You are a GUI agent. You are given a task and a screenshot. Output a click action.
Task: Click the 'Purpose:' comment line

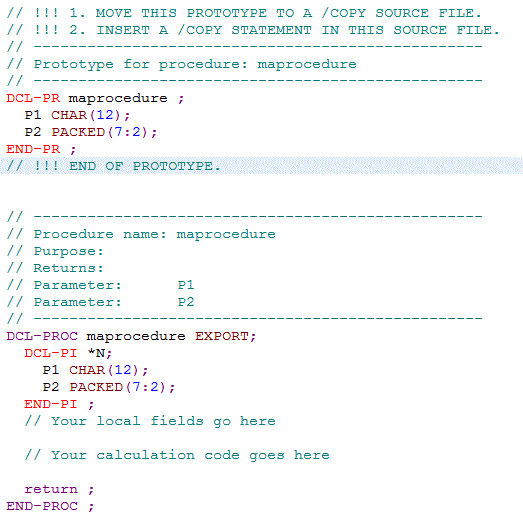(x=55, y=251)
